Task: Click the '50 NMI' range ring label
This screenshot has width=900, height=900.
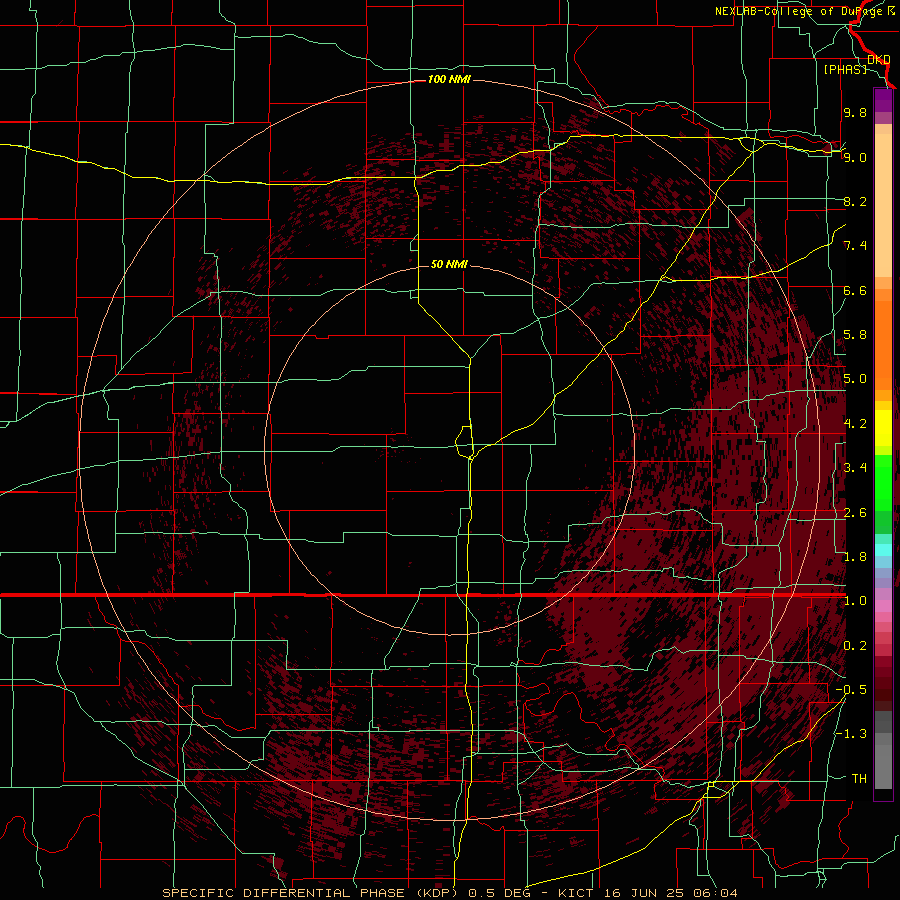Action: click(449, 264)
